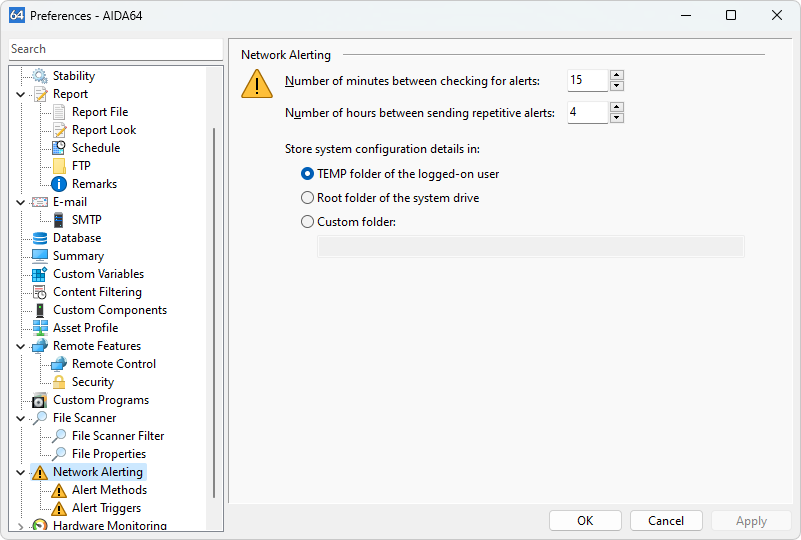Click the "Remote Control" label
The height and width of the screenshot is (540, 801).
point(114,364)
